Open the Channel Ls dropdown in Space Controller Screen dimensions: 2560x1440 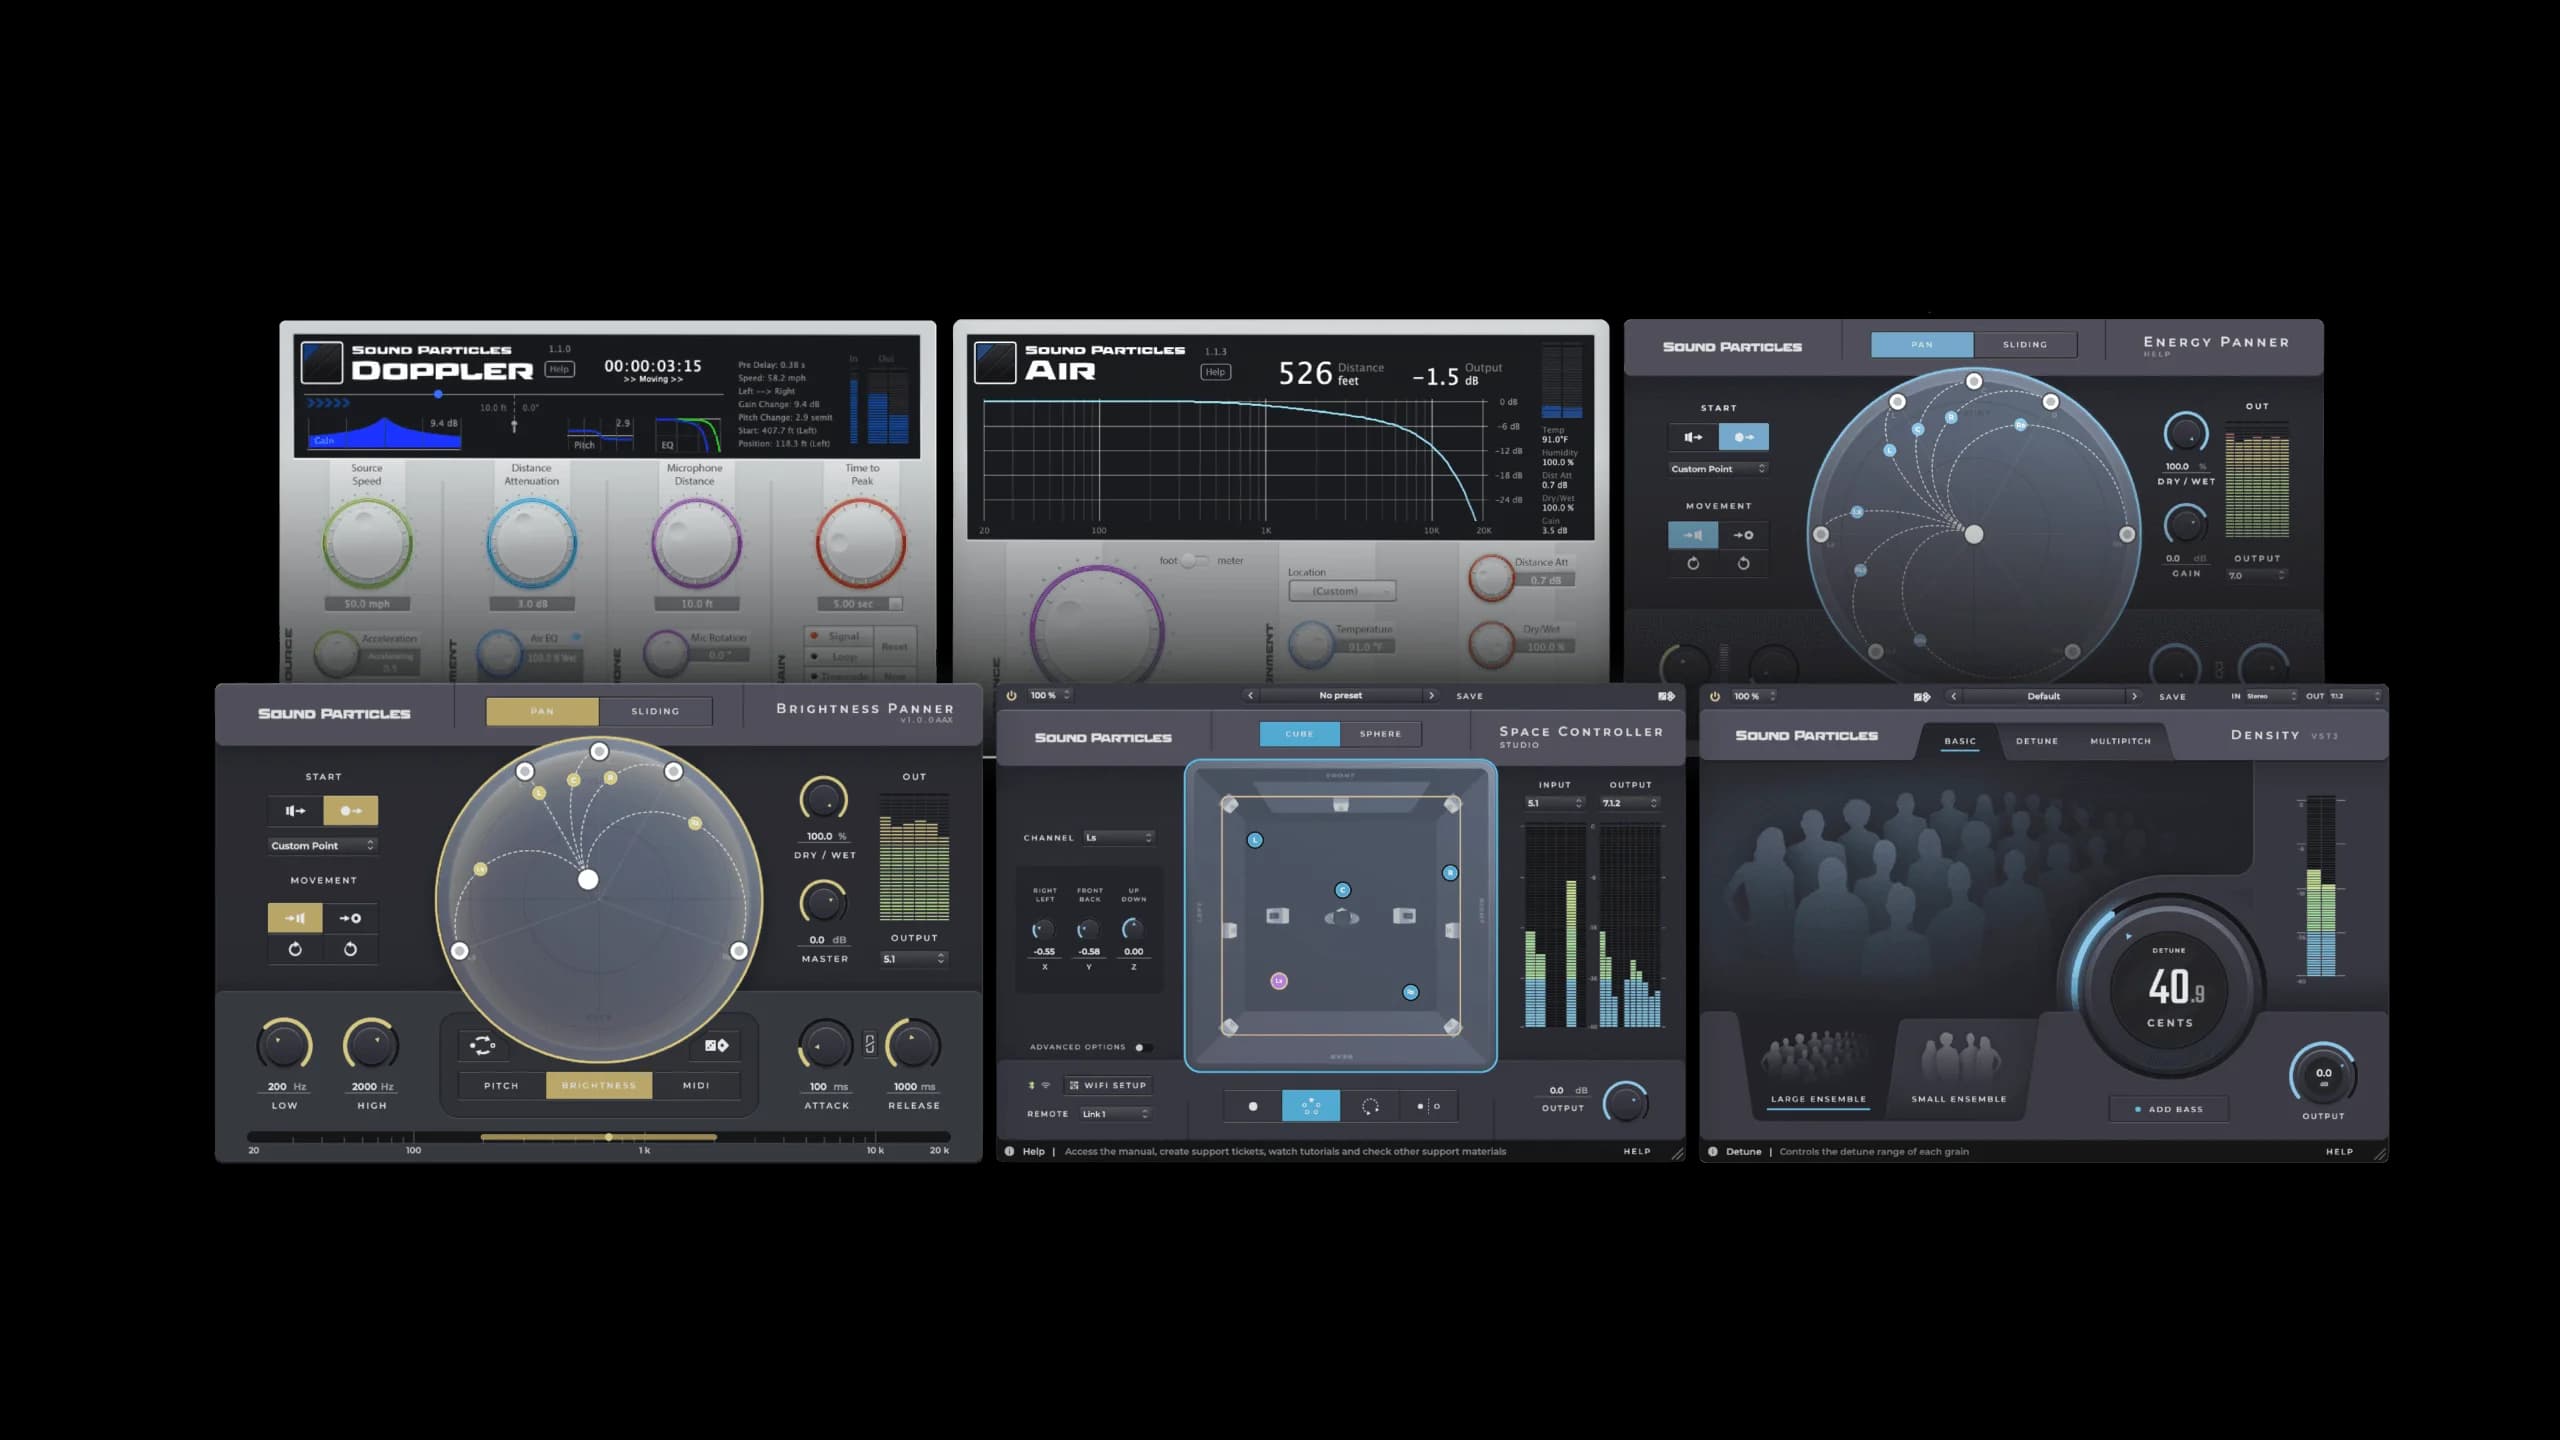click(1120, 838)
